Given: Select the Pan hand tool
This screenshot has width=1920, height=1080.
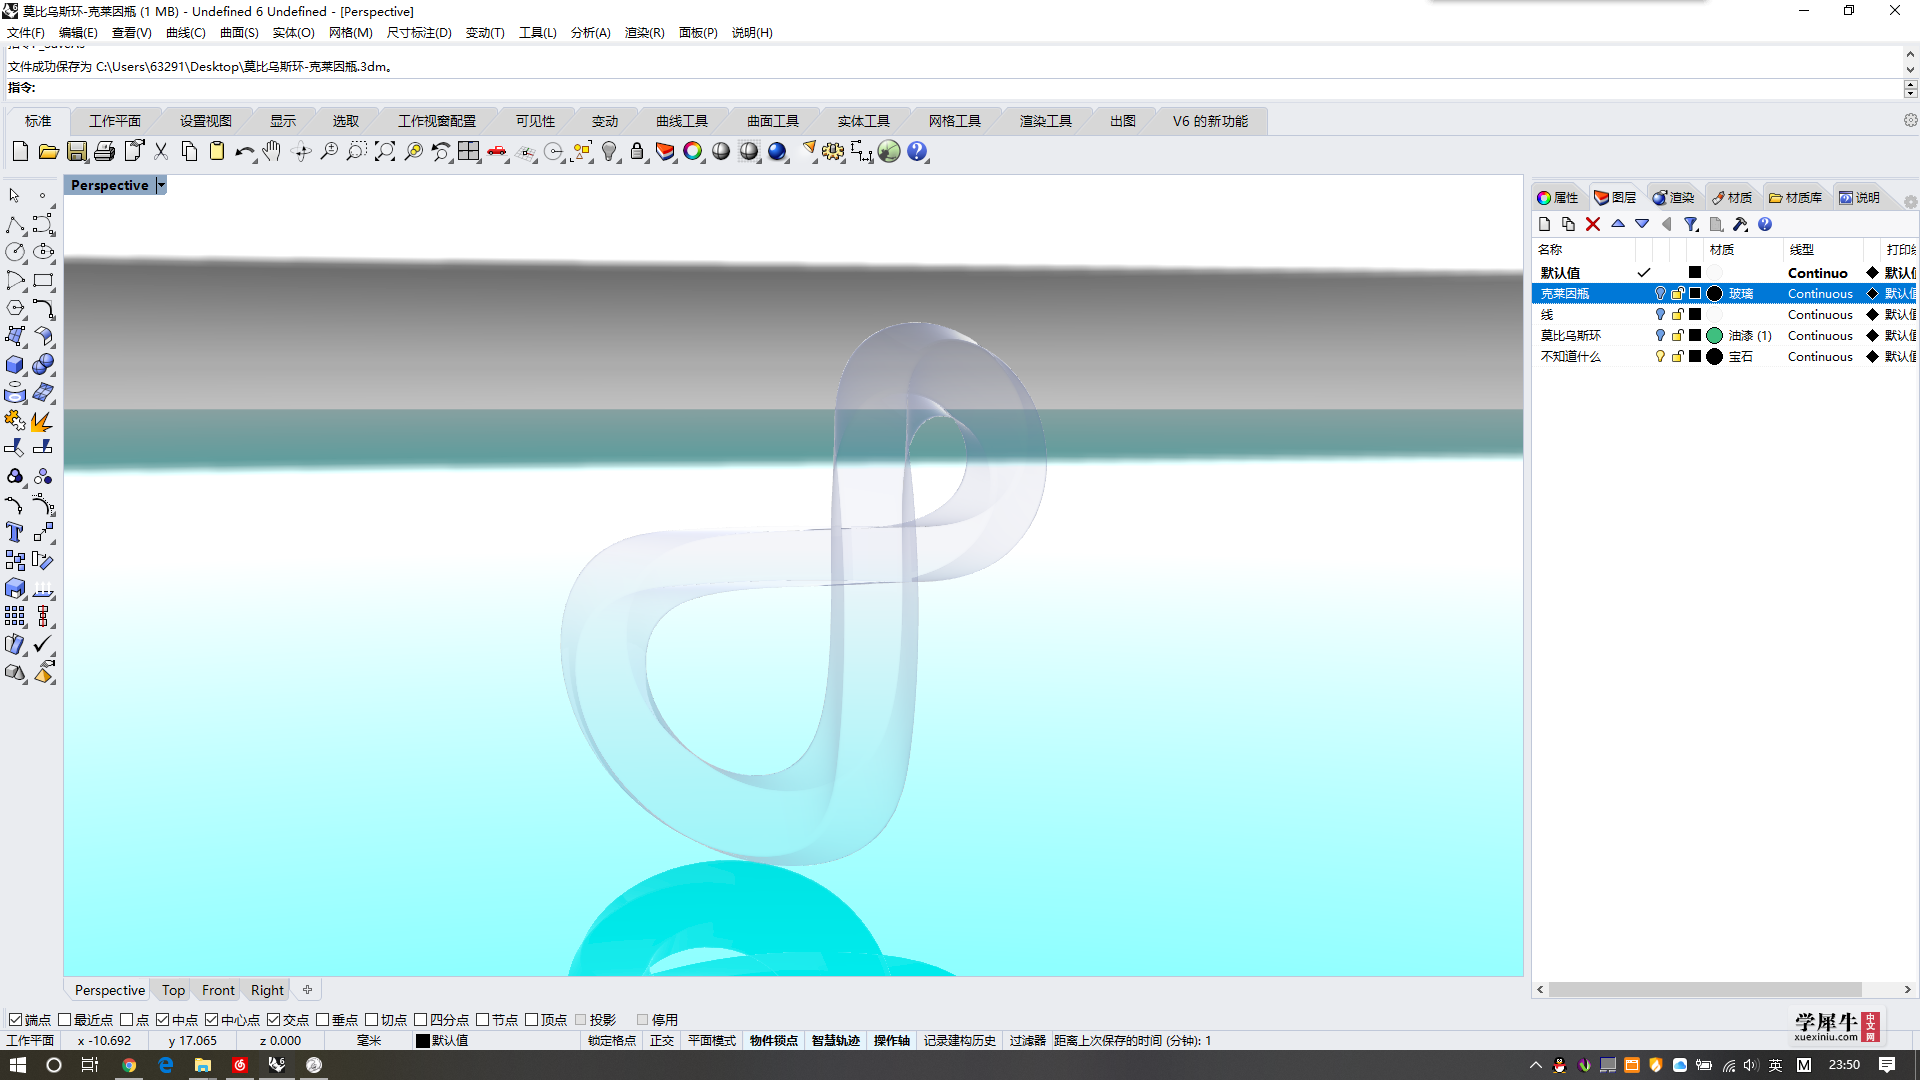Looking at the screenshot, I should click(x=272, y=152).
